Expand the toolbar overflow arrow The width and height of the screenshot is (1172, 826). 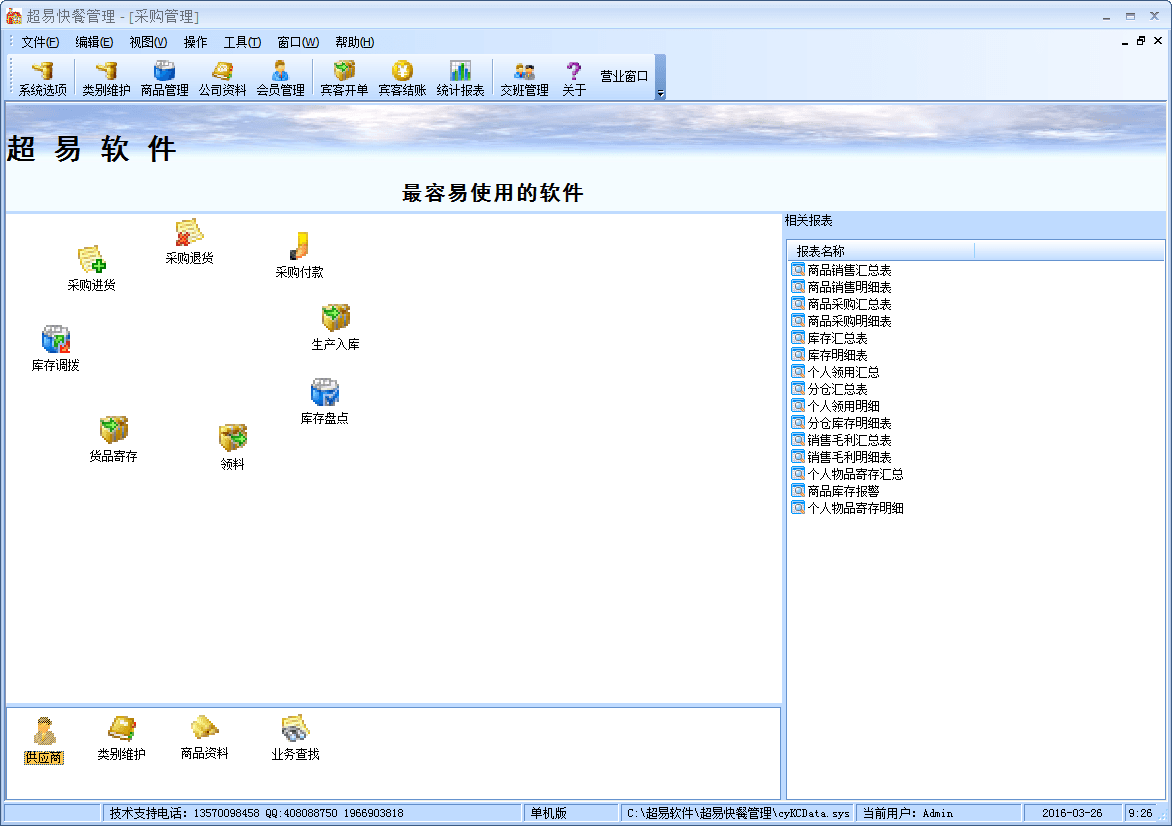pos(660,93)
